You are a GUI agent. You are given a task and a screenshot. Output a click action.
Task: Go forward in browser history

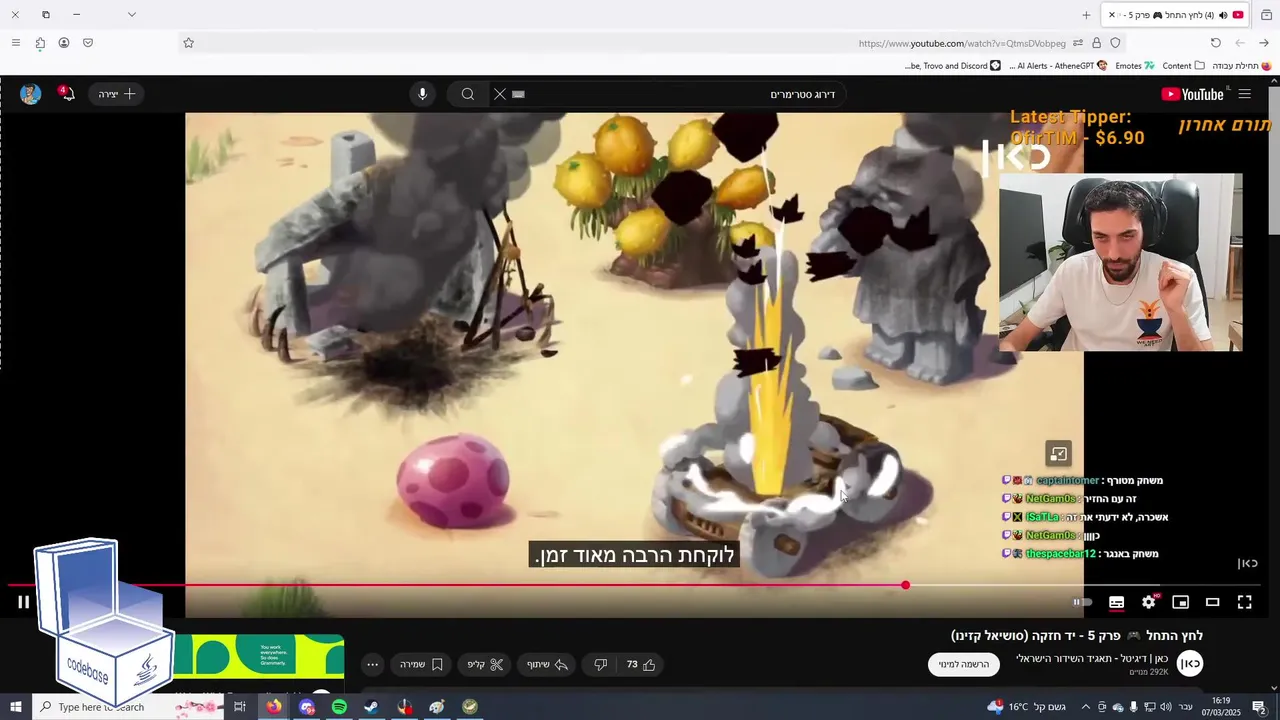[x=1240, y=43]
